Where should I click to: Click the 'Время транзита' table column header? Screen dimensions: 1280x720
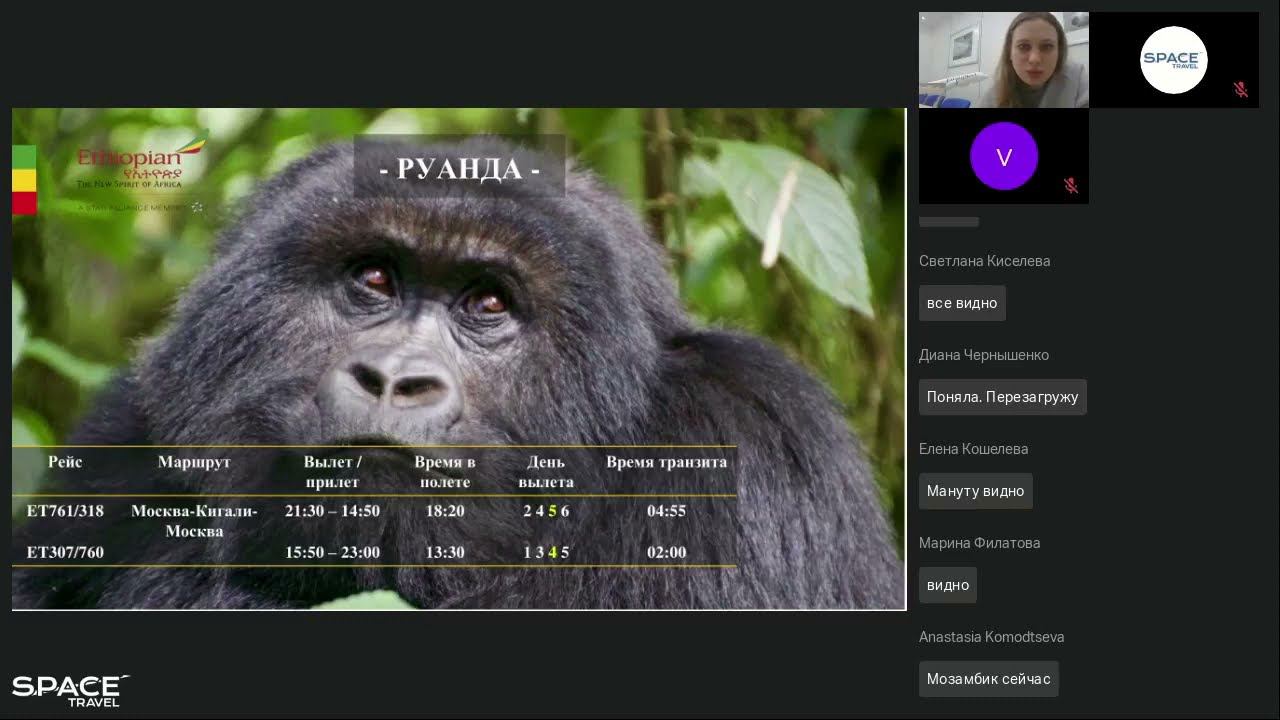pyautogui.click(x=666, y=462)
